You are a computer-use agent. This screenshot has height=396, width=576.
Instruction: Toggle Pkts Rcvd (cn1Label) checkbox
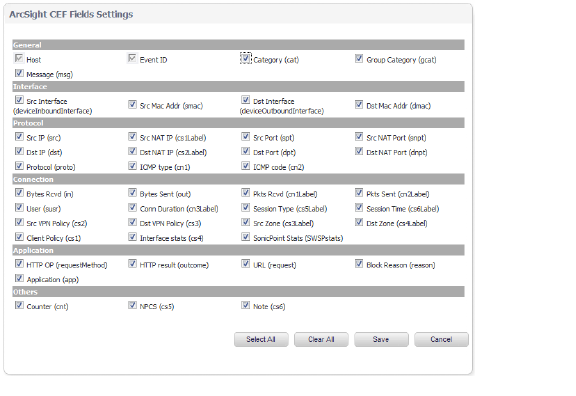[x=245, y=193]
